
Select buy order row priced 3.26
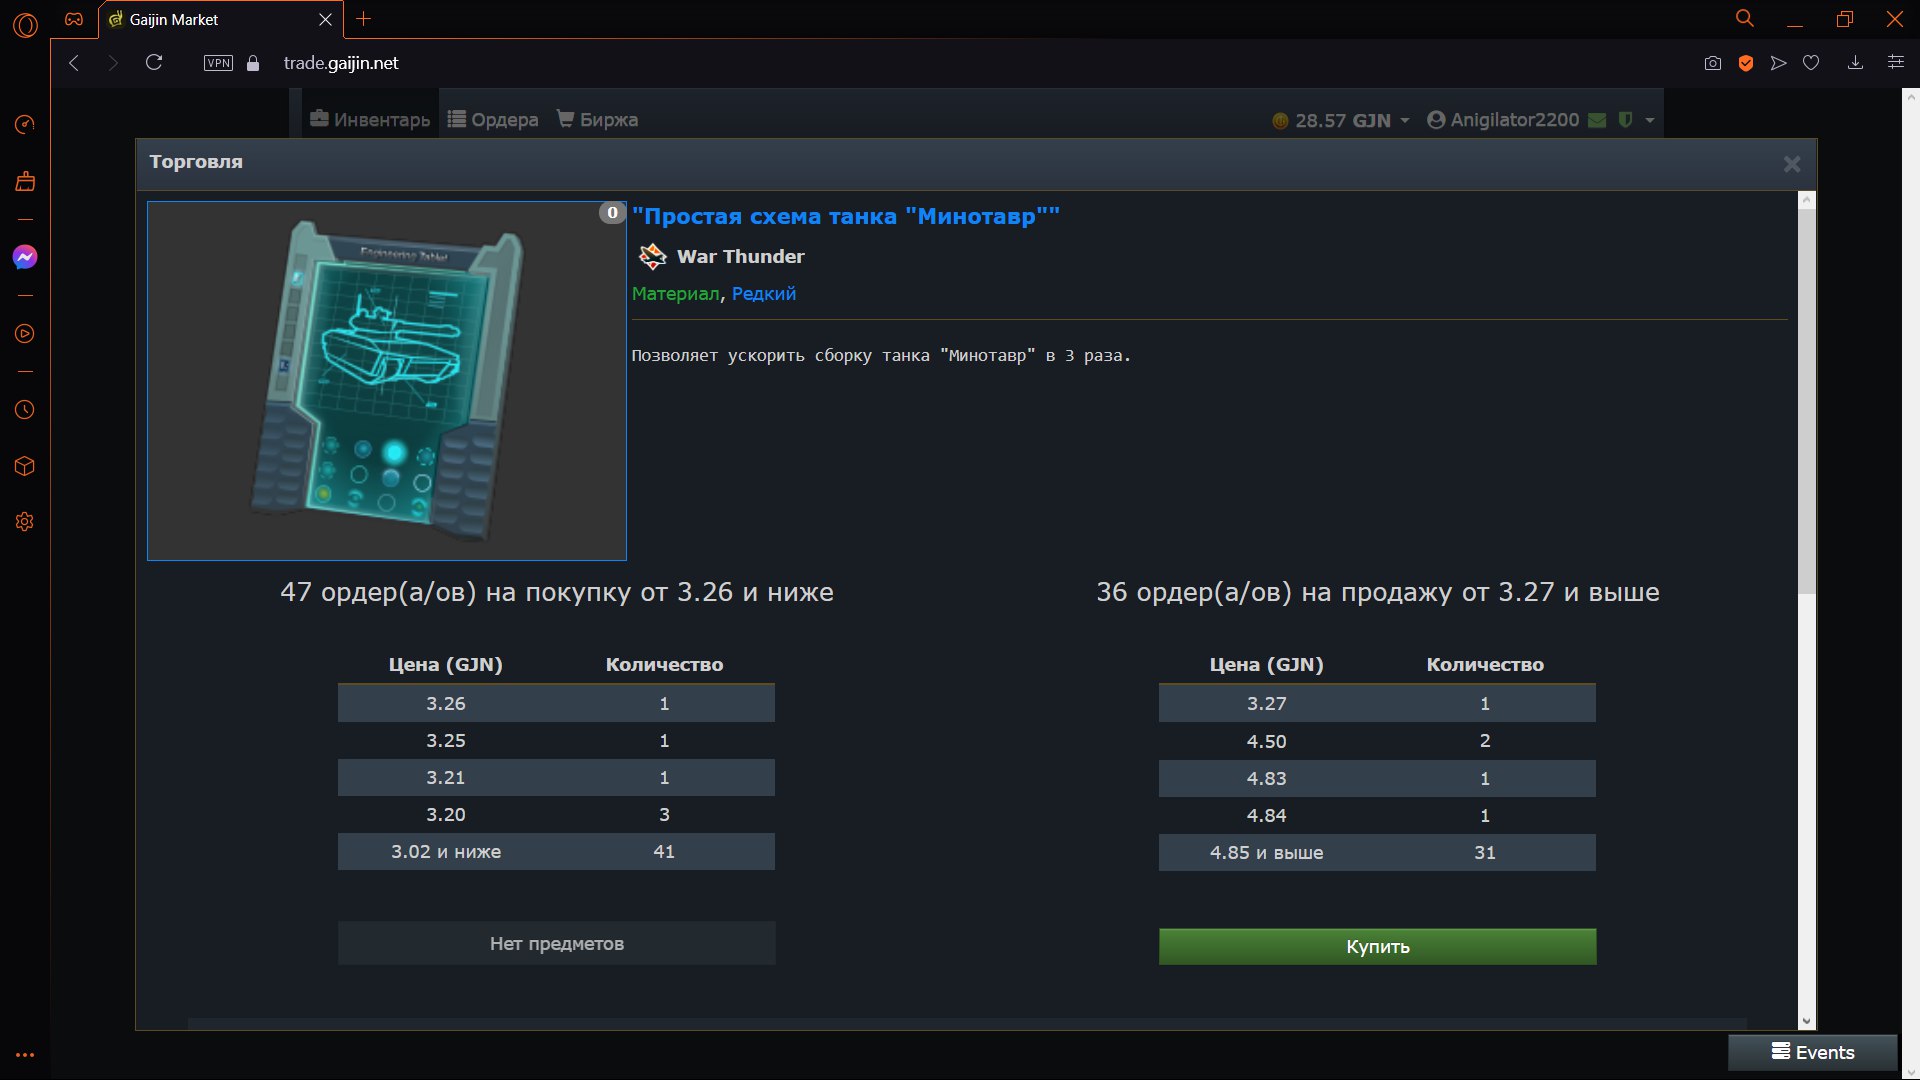click(556, 704)
